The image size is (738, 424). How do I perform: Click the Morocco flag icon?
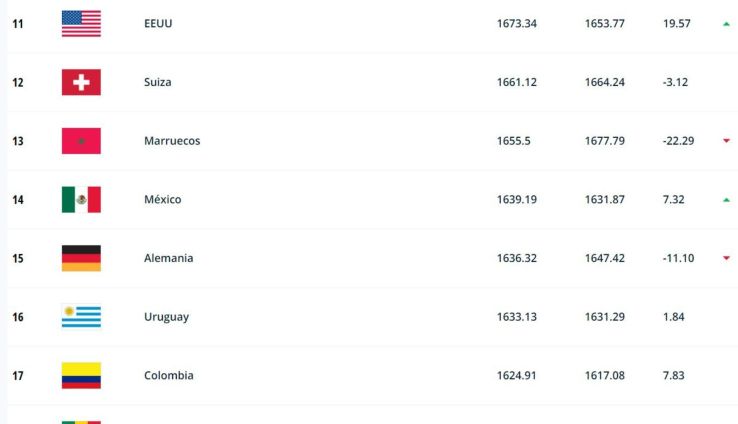tap(81, 141)
